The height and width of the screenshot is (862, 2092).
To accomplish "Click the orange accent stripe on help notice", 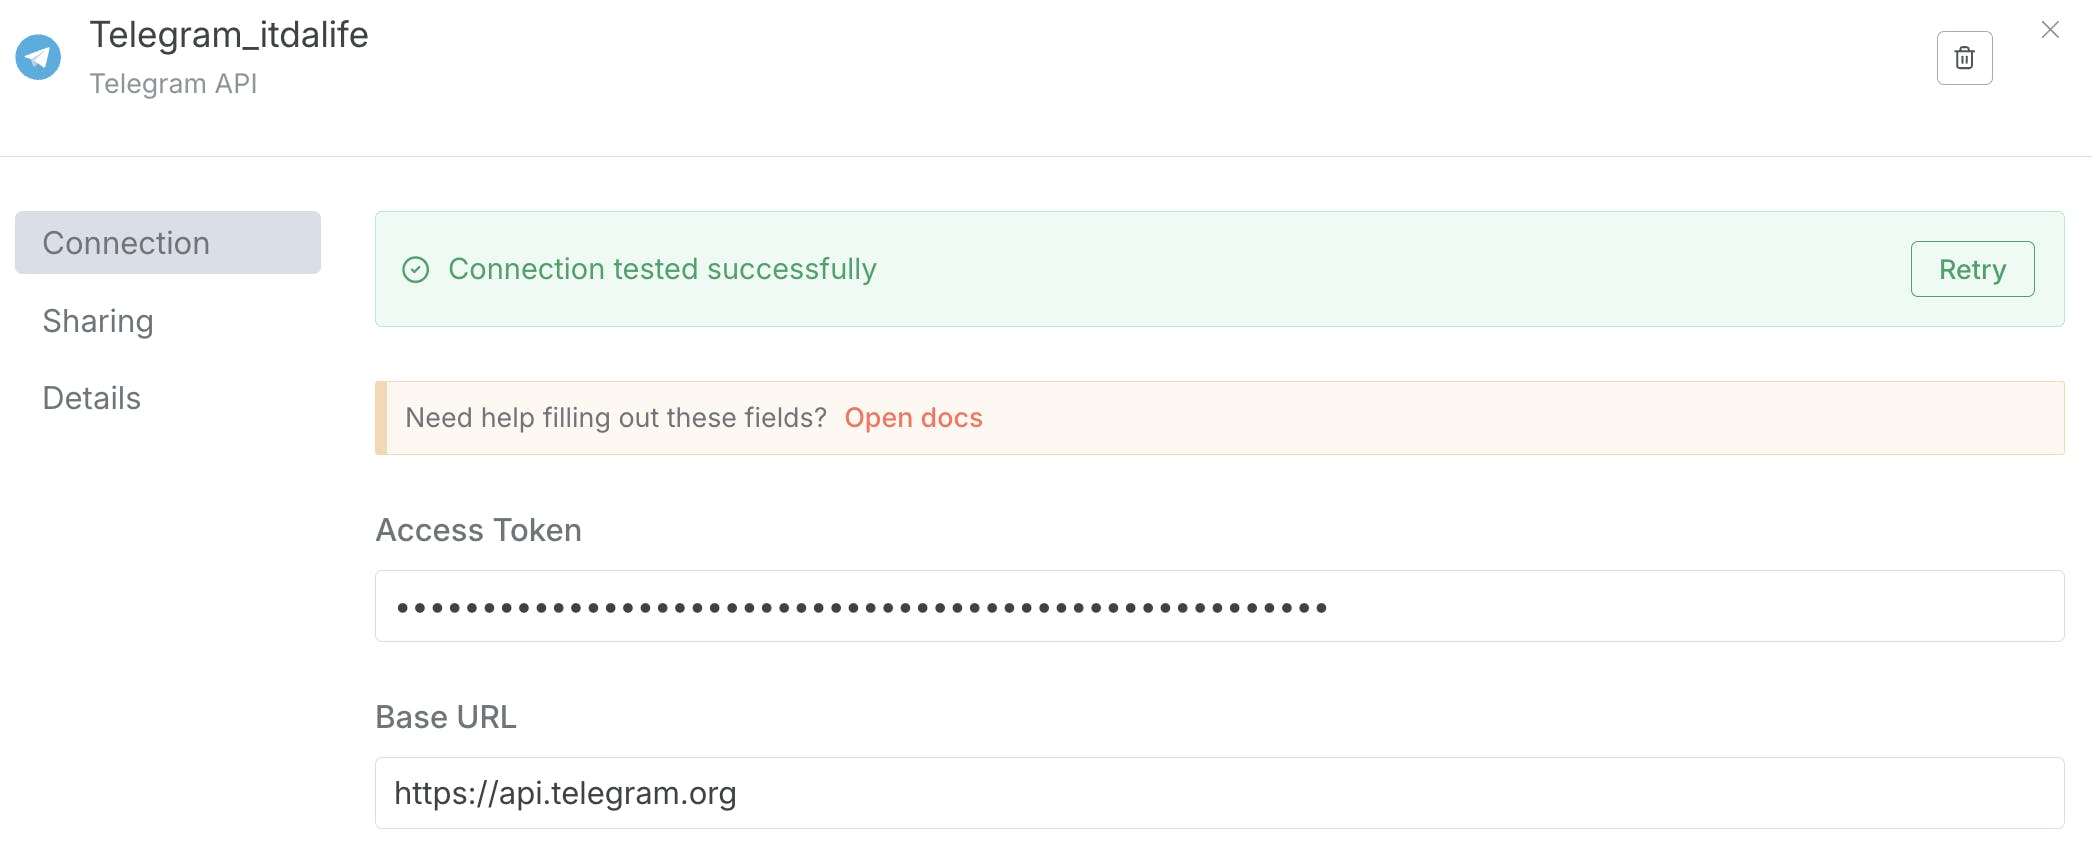I will pyautogui.click(x=381, y=418).
